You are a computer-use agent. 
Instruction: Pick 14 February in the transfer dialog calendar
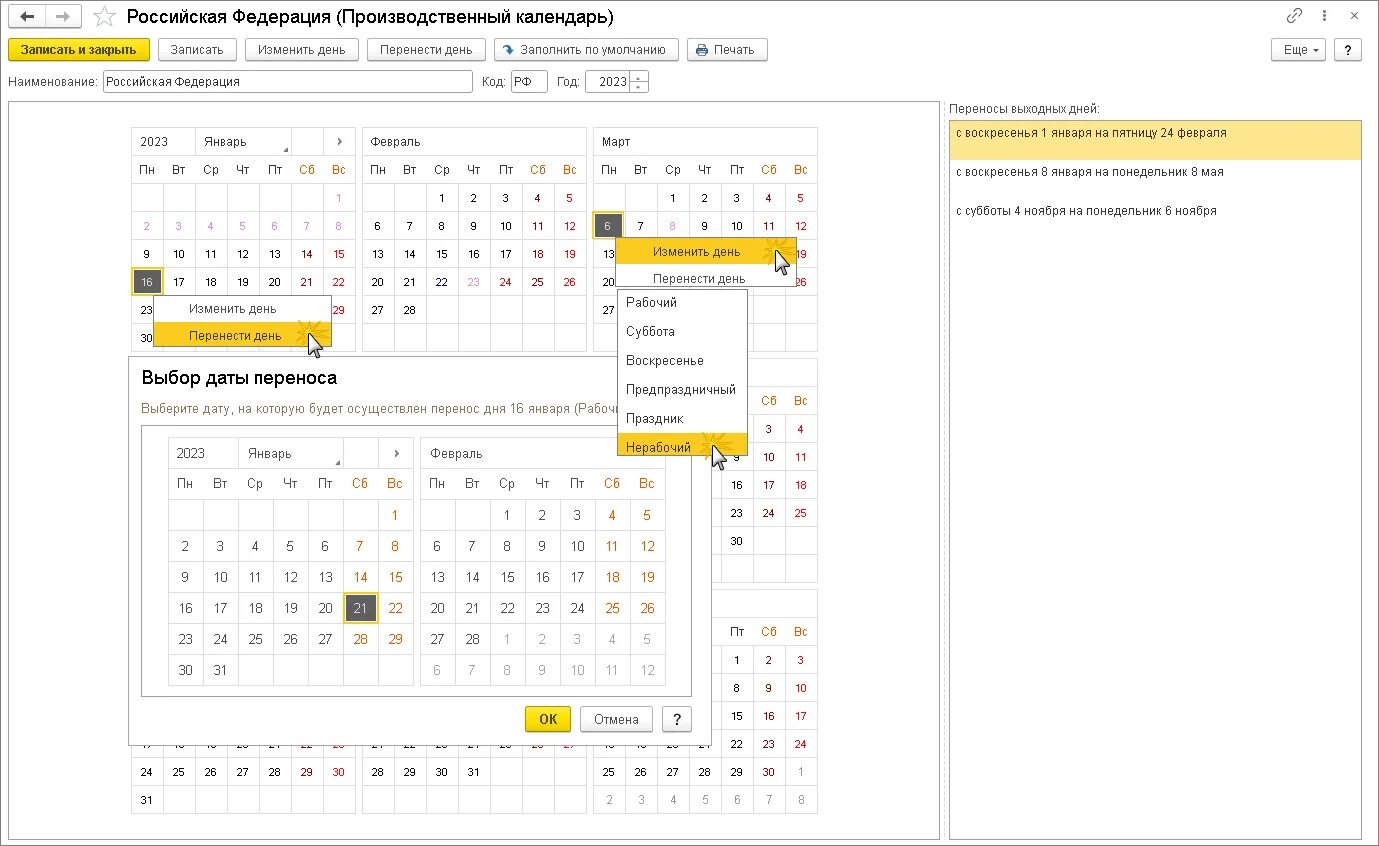[x=472, y=577]
